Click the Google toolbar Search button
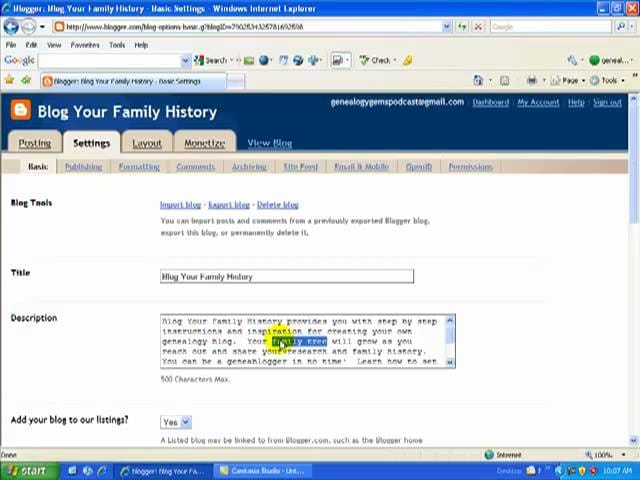This screenshot has height=480, width=640. click(x=211, y=60)
